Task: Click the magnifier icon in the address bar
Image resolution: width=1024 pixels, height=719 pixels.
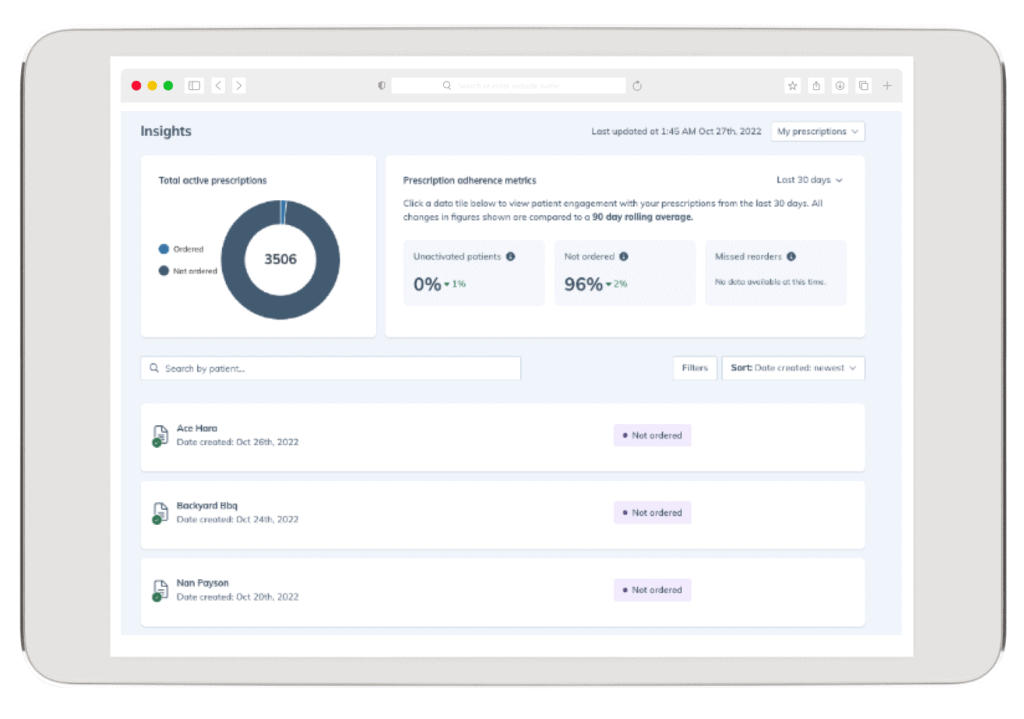Action: 447,86
